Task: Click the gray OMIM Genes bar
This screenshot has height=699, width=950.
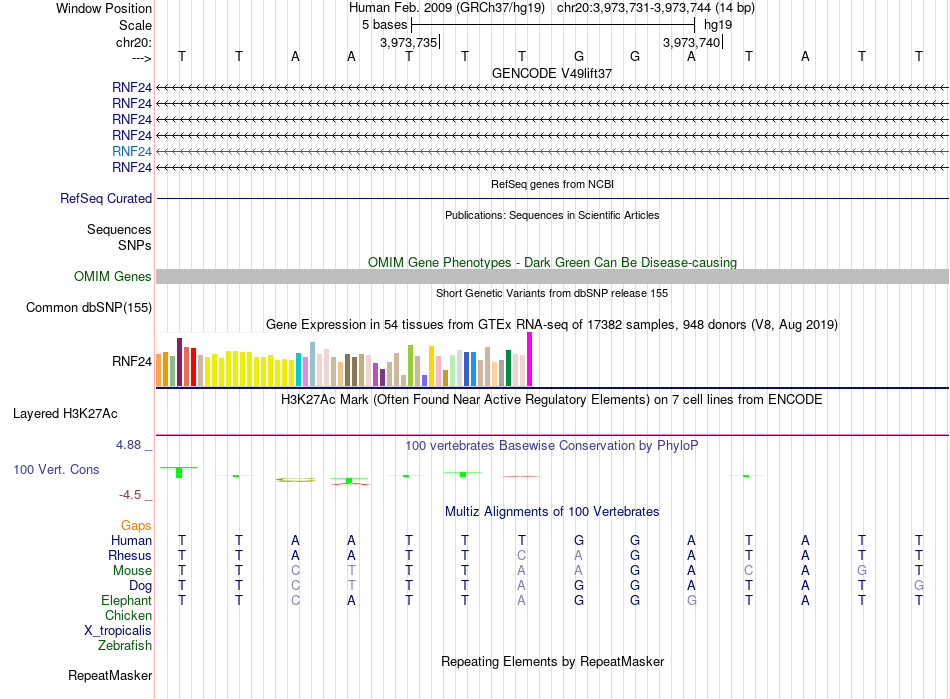Action: 552,277
